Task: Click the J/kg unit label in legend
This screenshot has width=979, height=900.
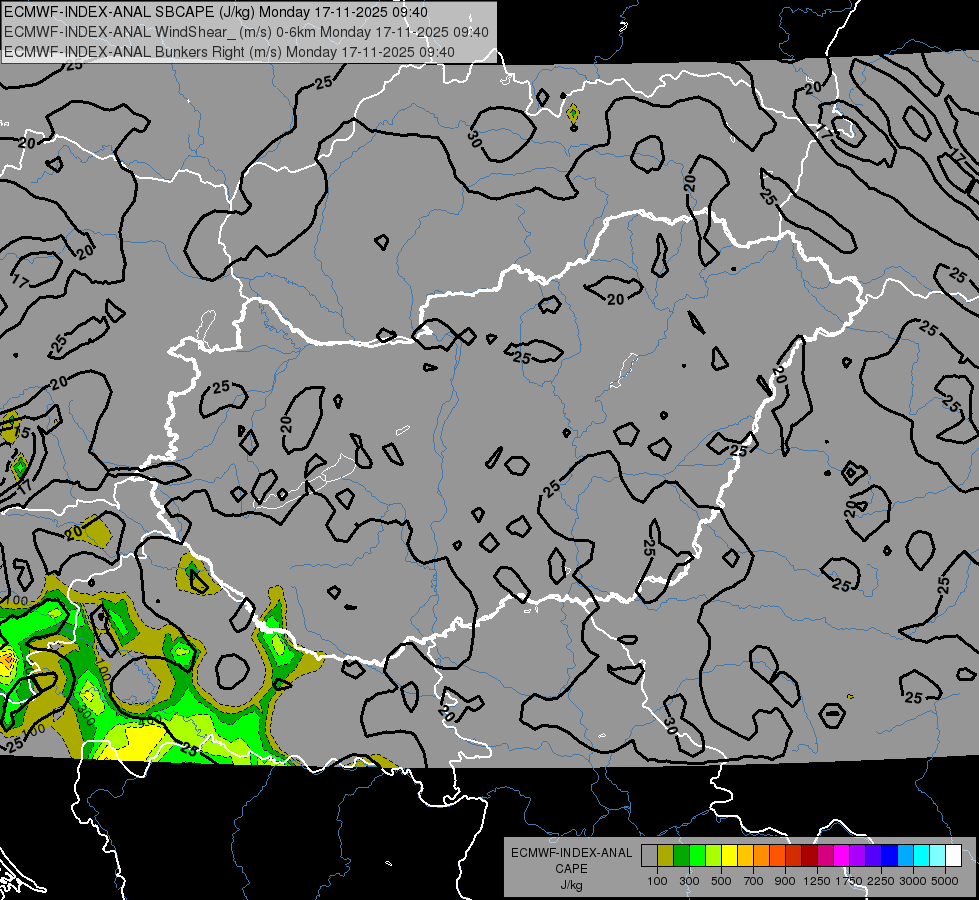Action: (571, 885)
